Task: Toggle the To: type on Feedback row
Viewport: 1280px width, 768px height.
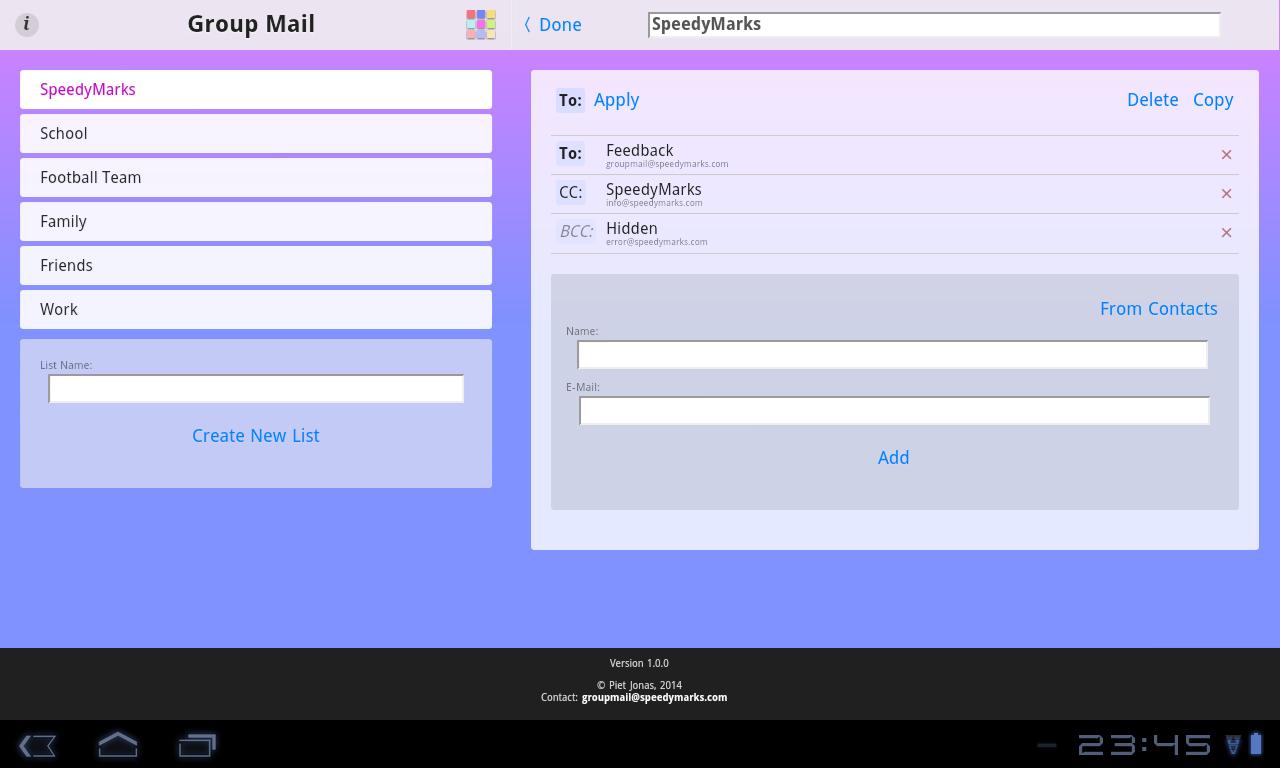Action: [x=570, y=153]
